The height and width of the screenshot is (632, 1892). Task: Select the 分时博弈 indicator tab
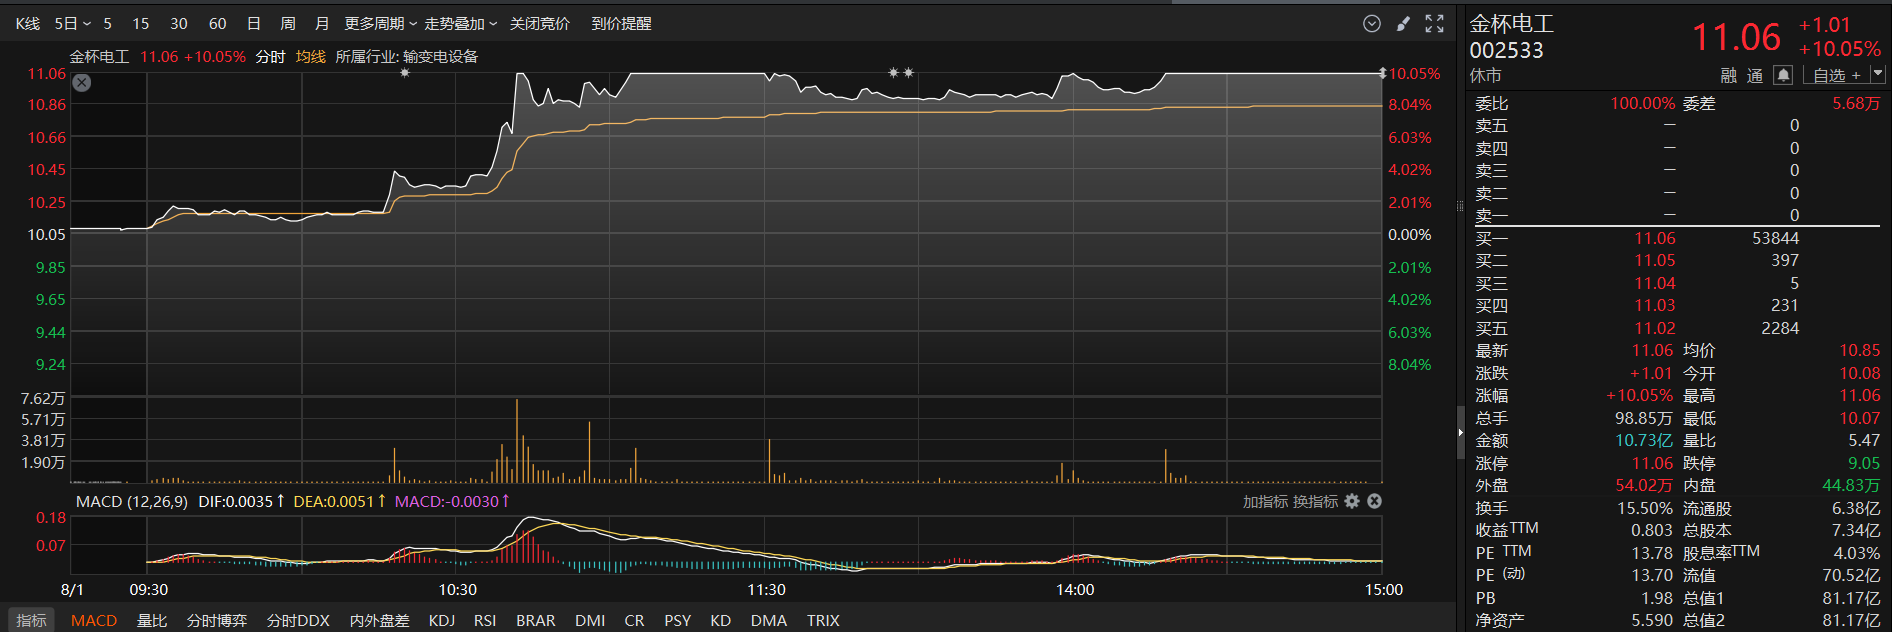(x=217, y=620)
